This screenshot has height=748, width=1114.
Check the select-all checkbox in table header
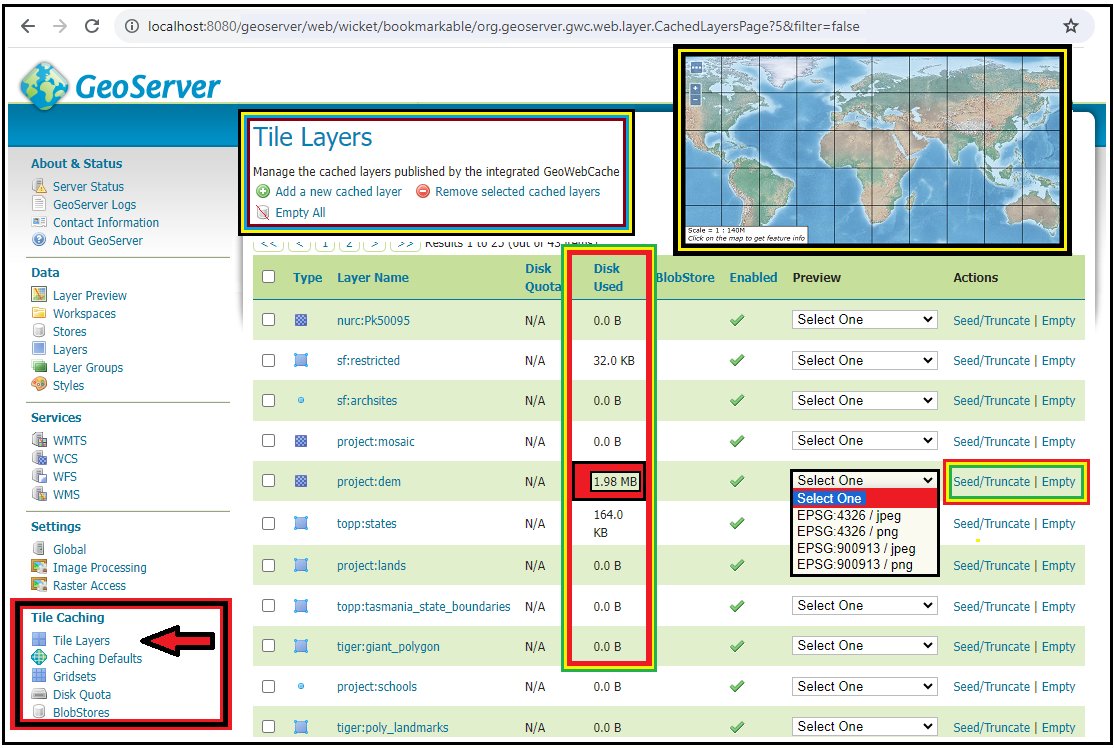point(268,278)
